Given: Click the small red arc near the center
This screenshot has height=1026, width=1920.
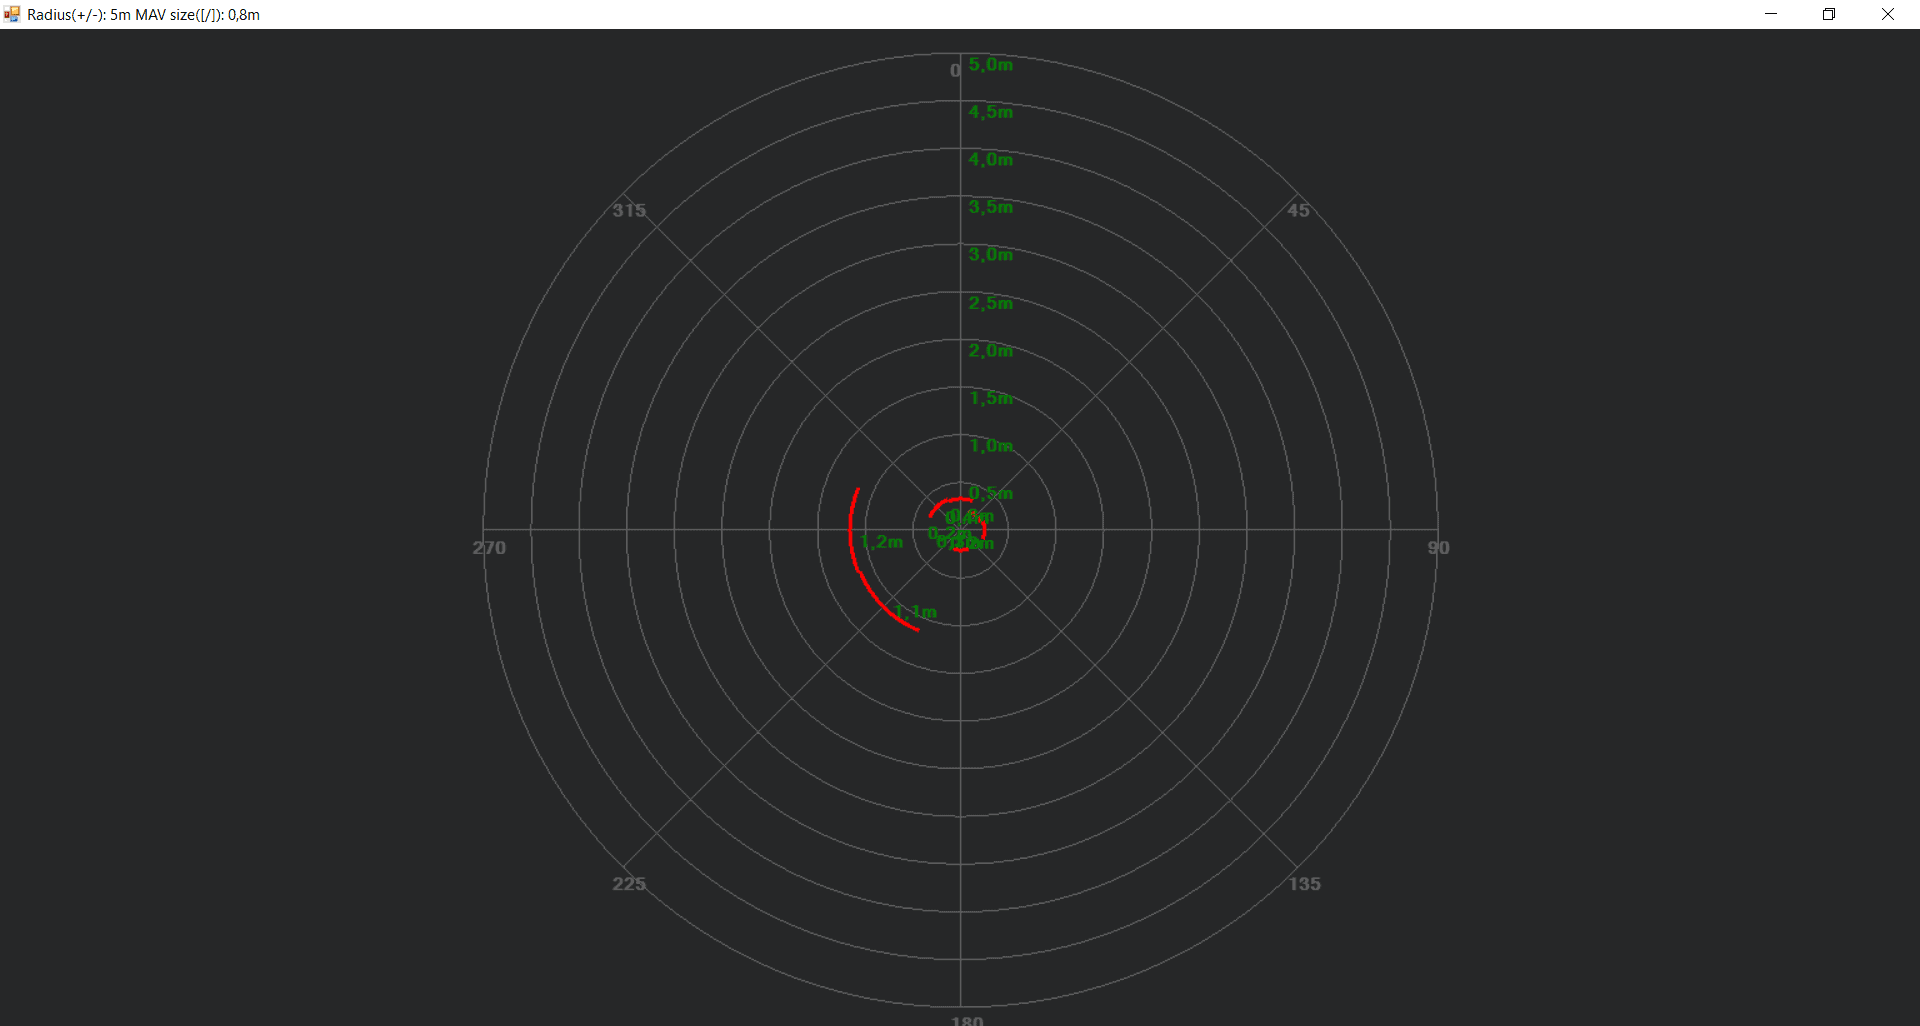Looking at the screenshot, I should pyautogui.click(x=955, y=500).
